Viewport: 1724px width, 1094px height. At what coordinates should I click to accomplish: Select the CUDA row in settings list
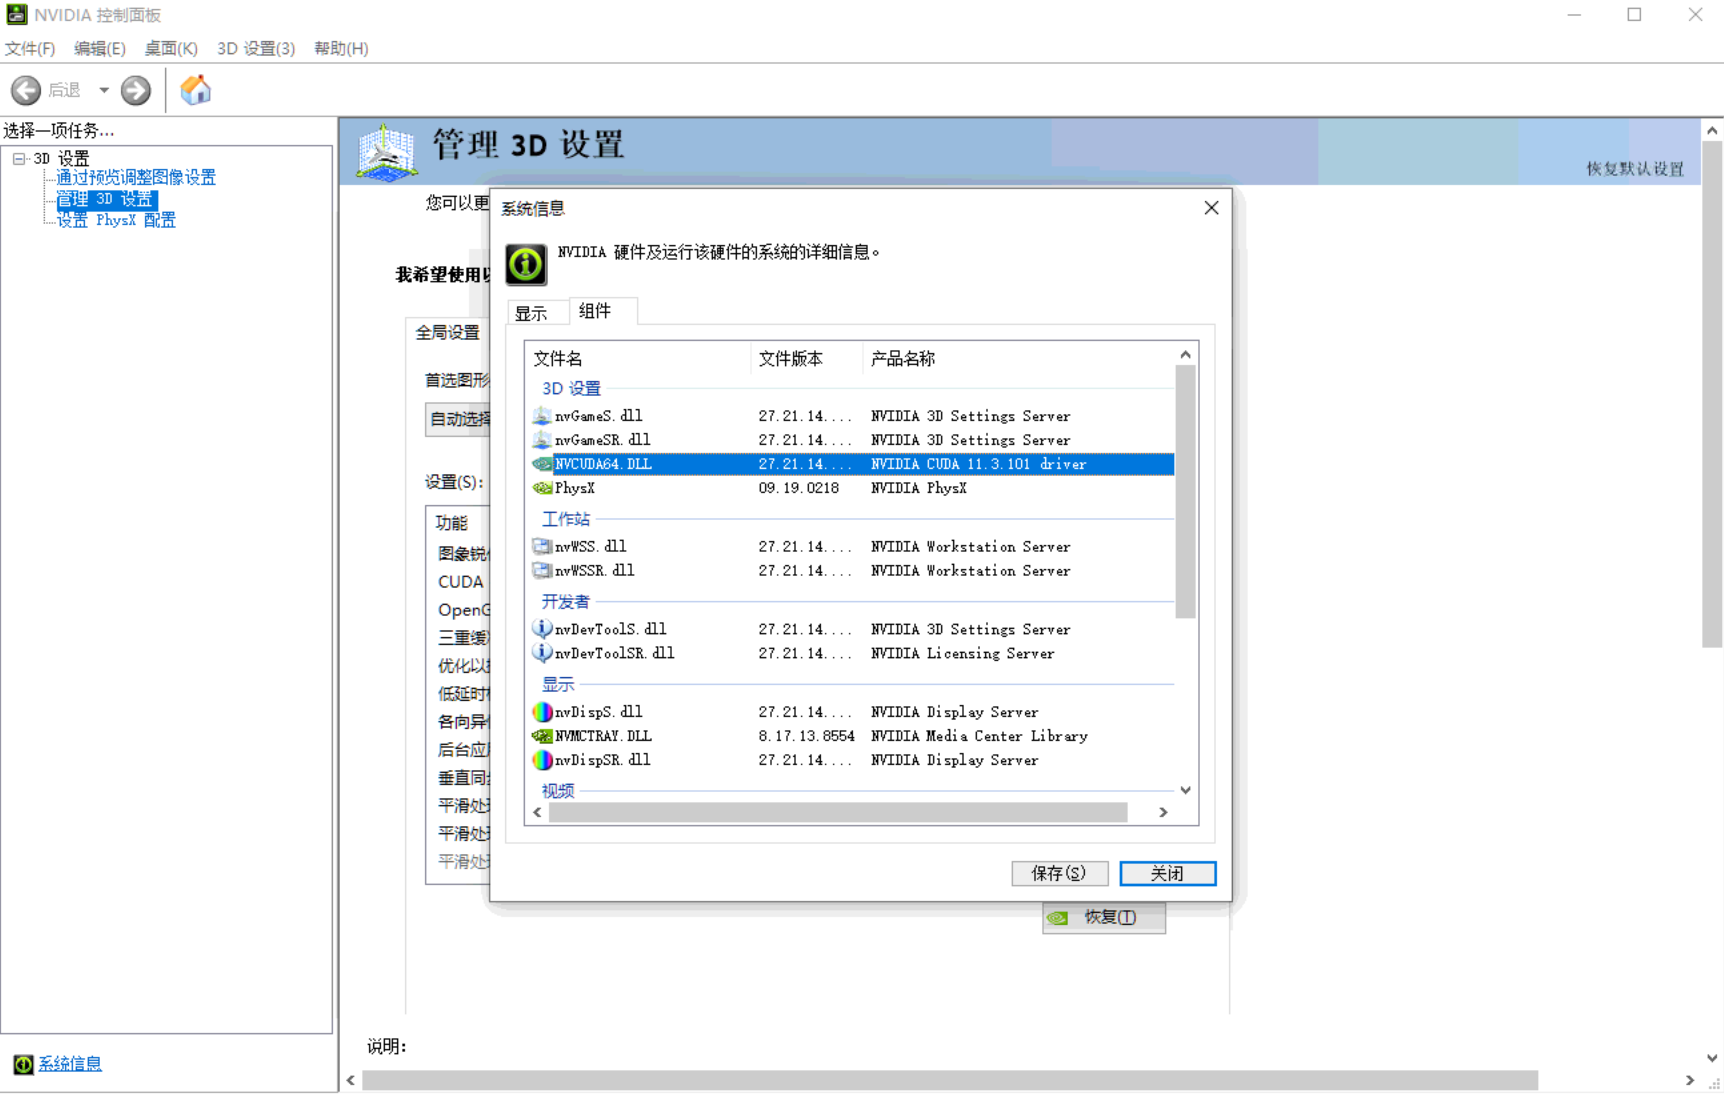[x=460, y=582]
